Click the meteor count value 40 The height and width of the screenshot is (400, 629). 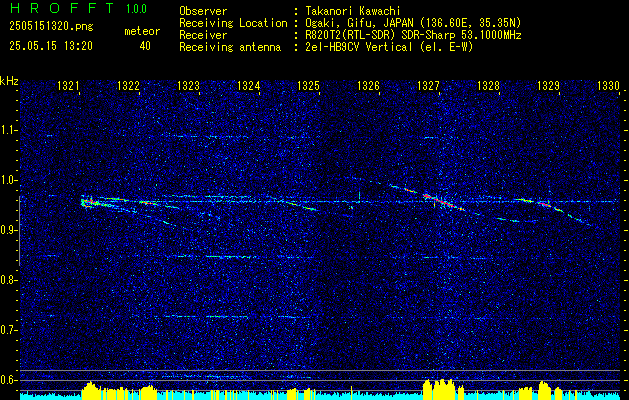pos(145,46)
